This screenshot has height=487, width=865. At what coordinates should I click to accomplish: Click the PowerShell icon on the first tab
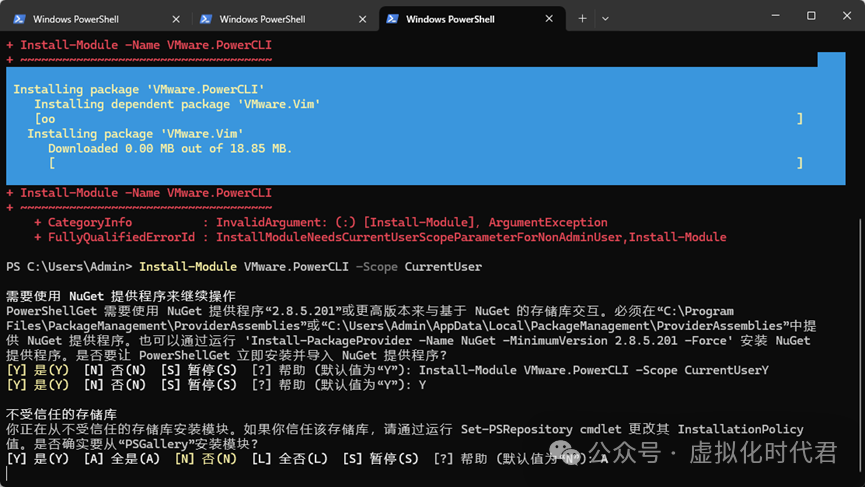coord(19,19)
